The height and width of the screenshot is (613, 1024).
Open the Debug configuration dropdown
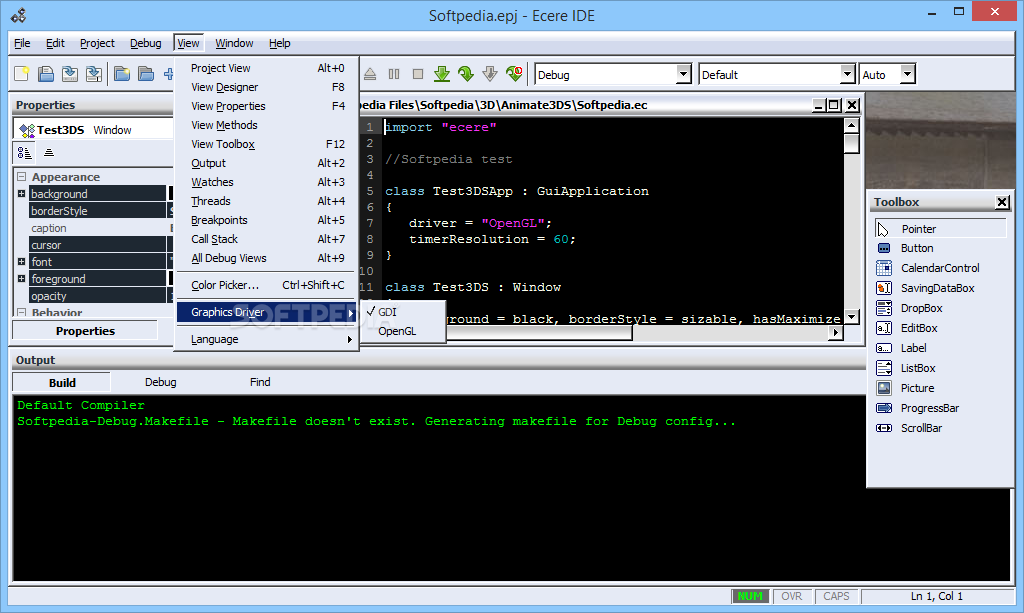(683, 74)
